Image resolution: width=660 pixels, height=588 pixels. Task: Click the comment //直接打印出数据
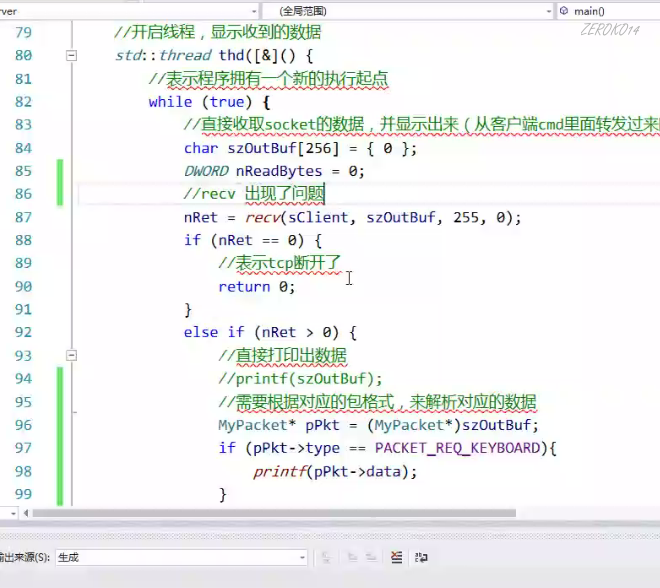(x=282, y=356)
